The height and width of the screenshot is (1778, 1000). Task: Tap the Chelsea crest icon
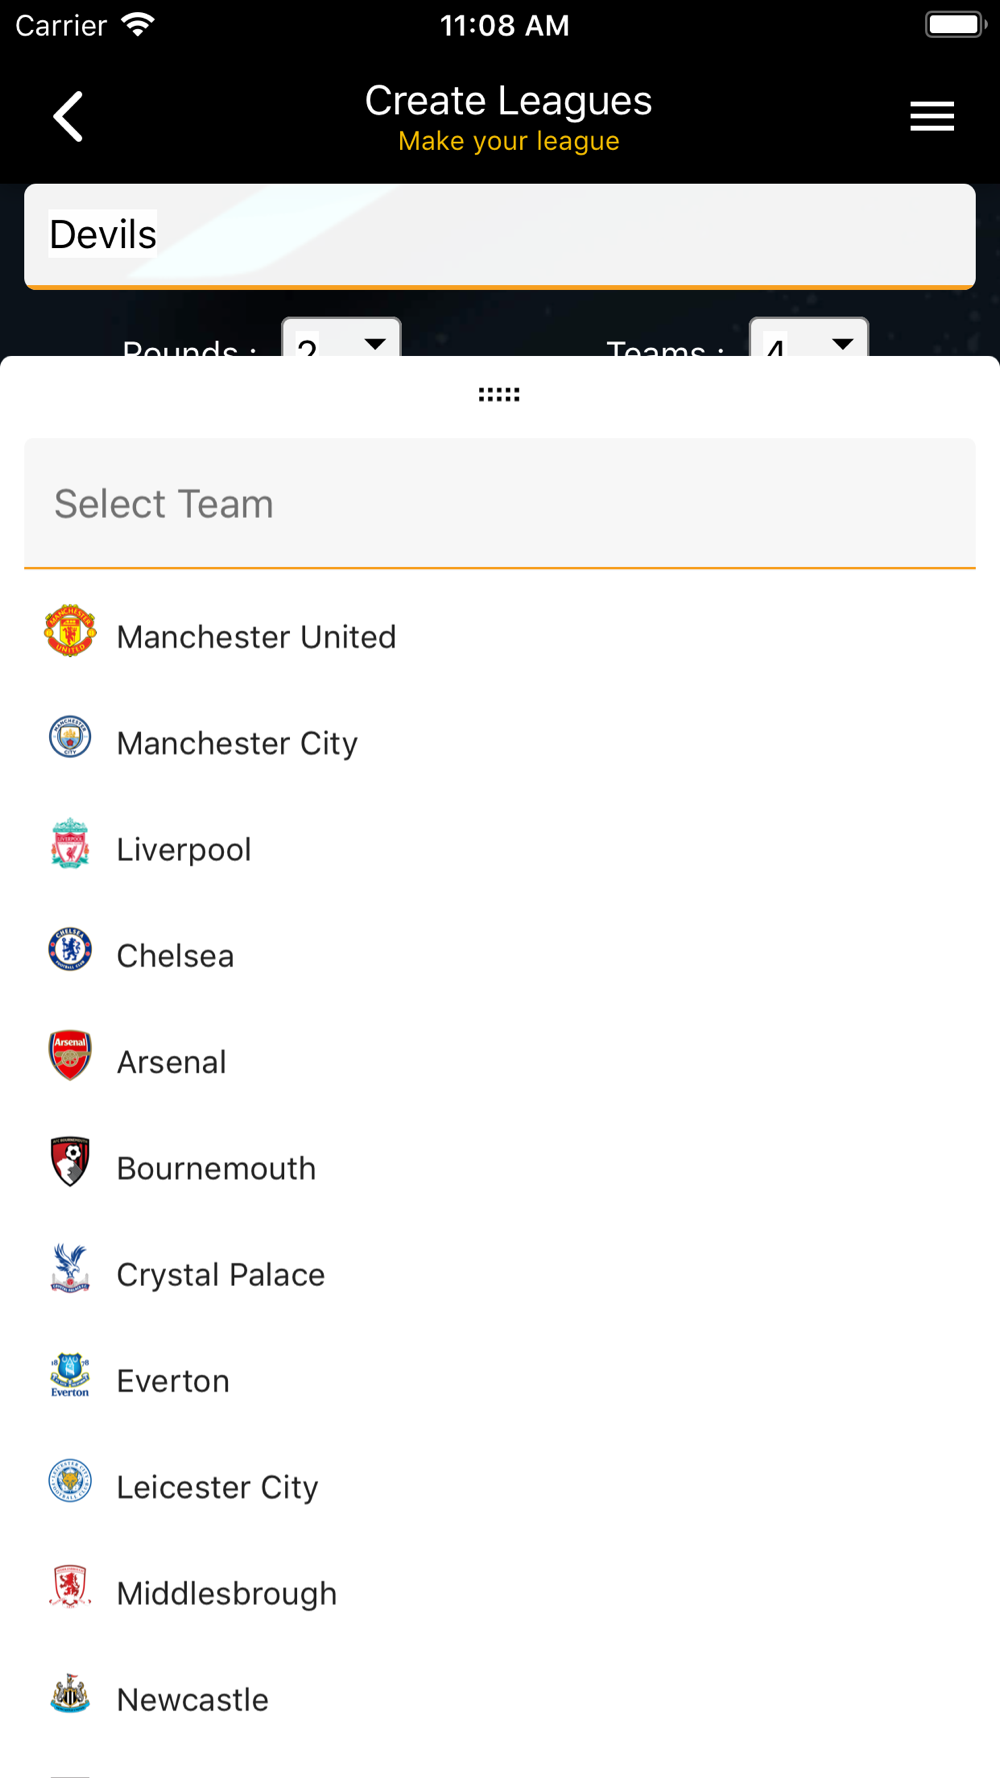(x=70, y=950)
